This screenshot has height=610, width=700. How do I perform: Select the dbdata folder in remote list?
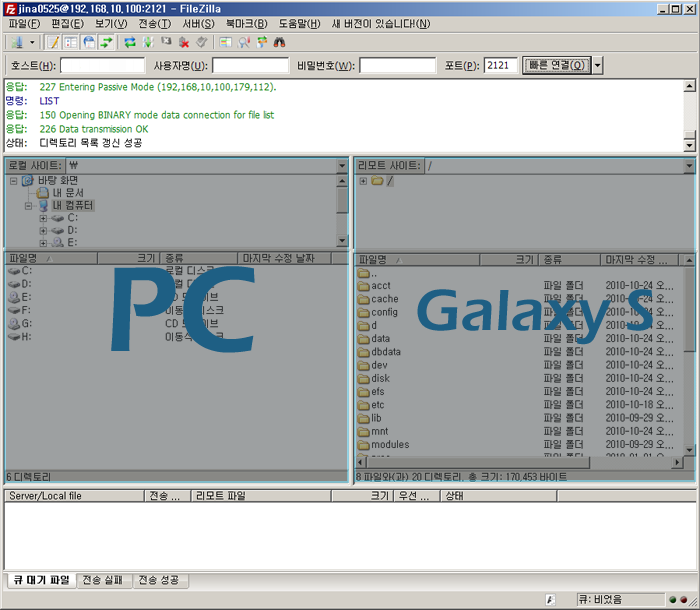(386, 352)
